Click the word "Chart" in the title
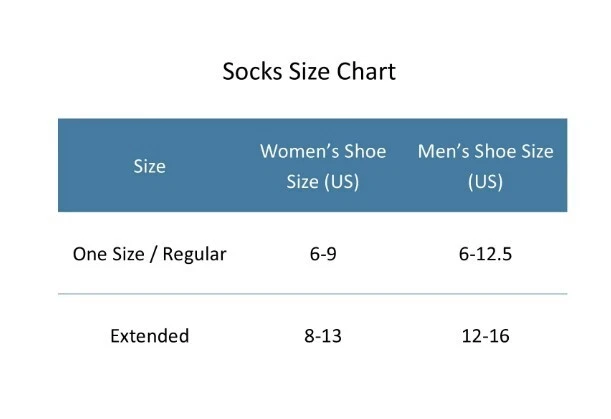The height and width of the screenshot is (419, 611). 367,72
